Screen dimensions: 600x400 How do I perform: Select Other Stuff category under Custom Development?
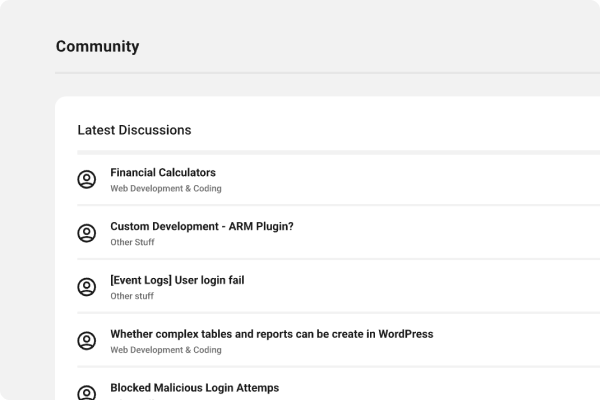click(132, 242)
